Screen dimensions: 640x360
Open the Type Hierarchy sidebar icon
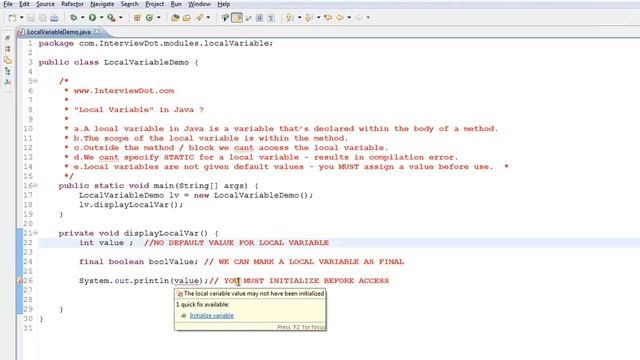pos(7,71)
